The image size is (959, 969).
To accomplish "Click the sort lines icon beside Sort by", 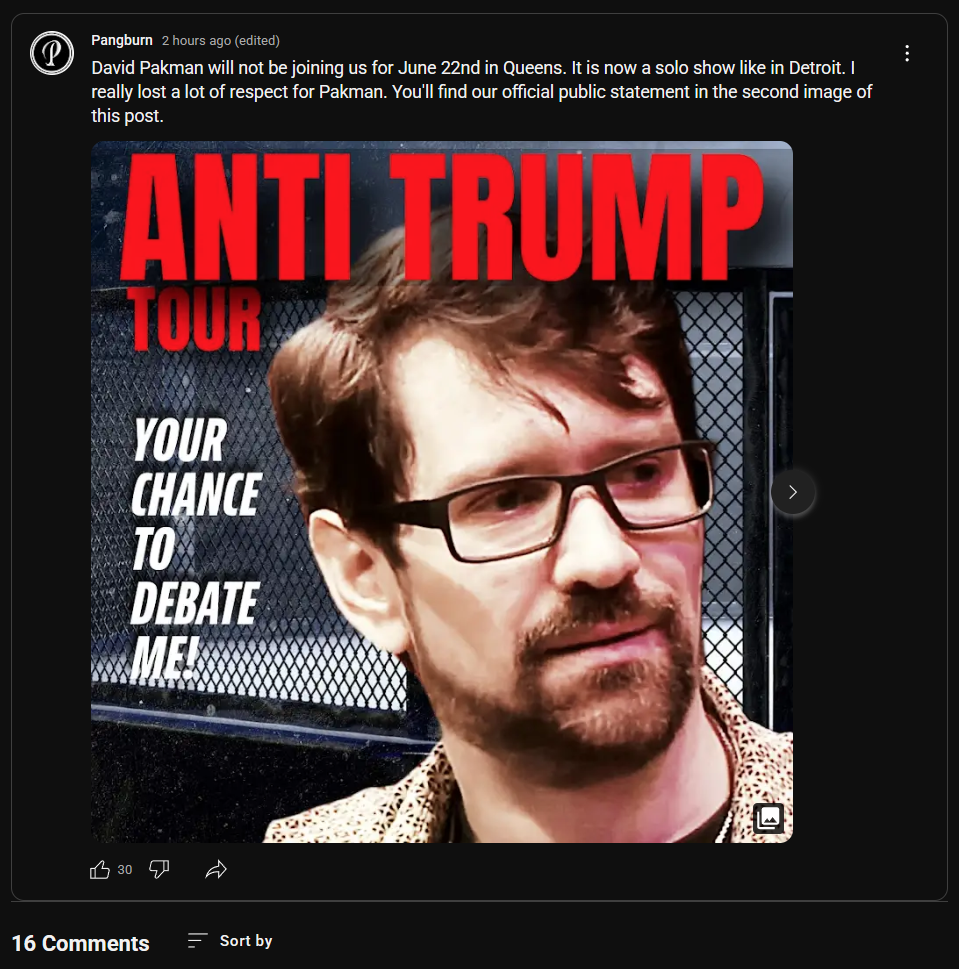I will 197,941.
